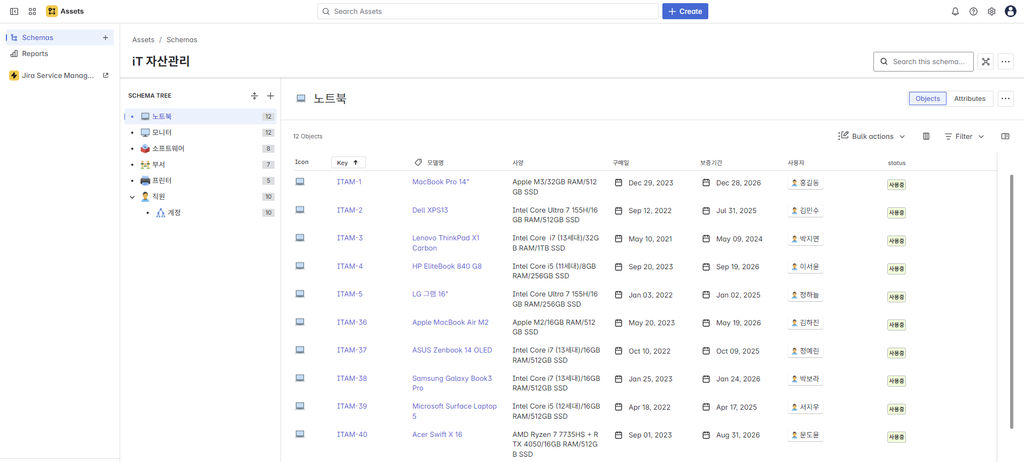Image resolution: width=1024 pixels, height=462 pixels.
Task: Toggle the side panel view icon
Action: coord(1005,137)
